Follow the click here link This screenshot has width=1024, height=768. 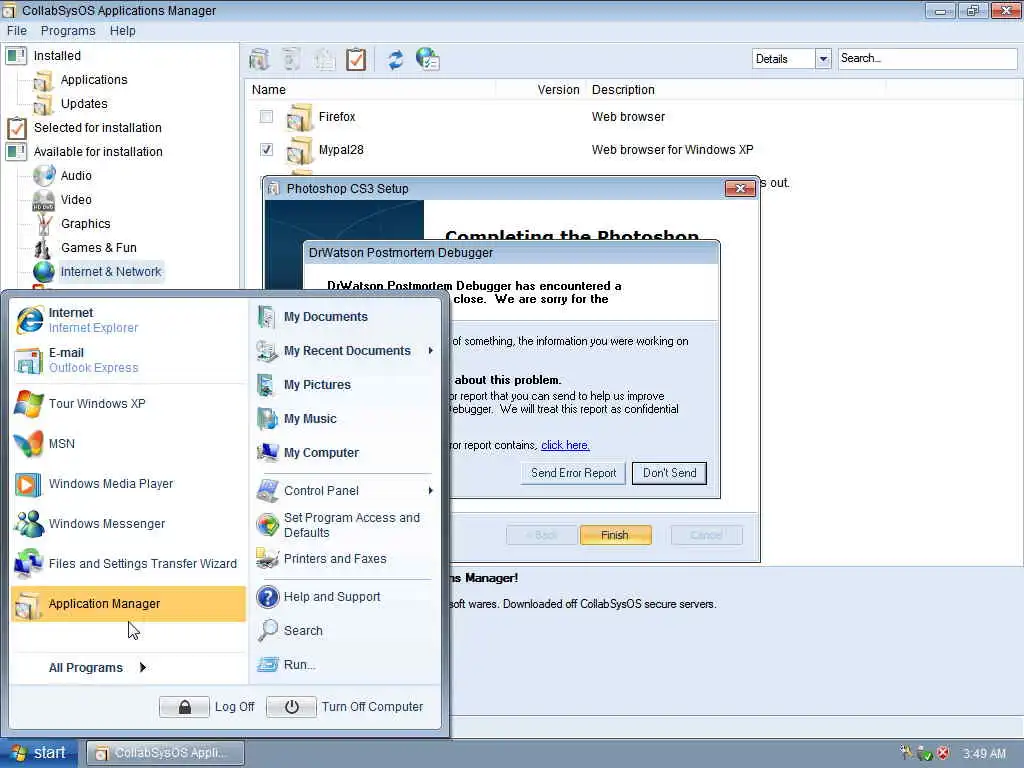(566, 445)
